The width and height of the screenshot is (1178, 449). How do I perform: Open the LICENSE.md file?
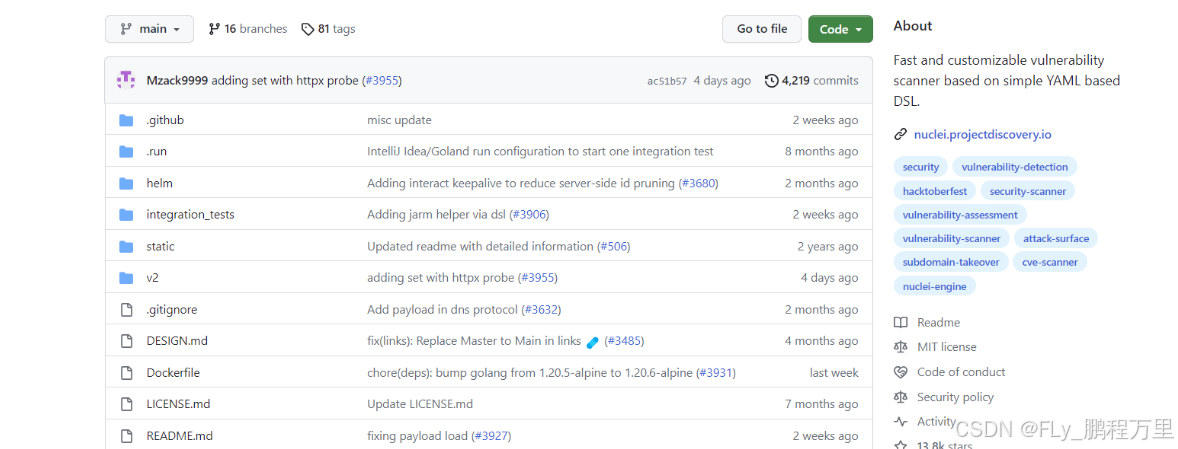(x=178, y=404)
